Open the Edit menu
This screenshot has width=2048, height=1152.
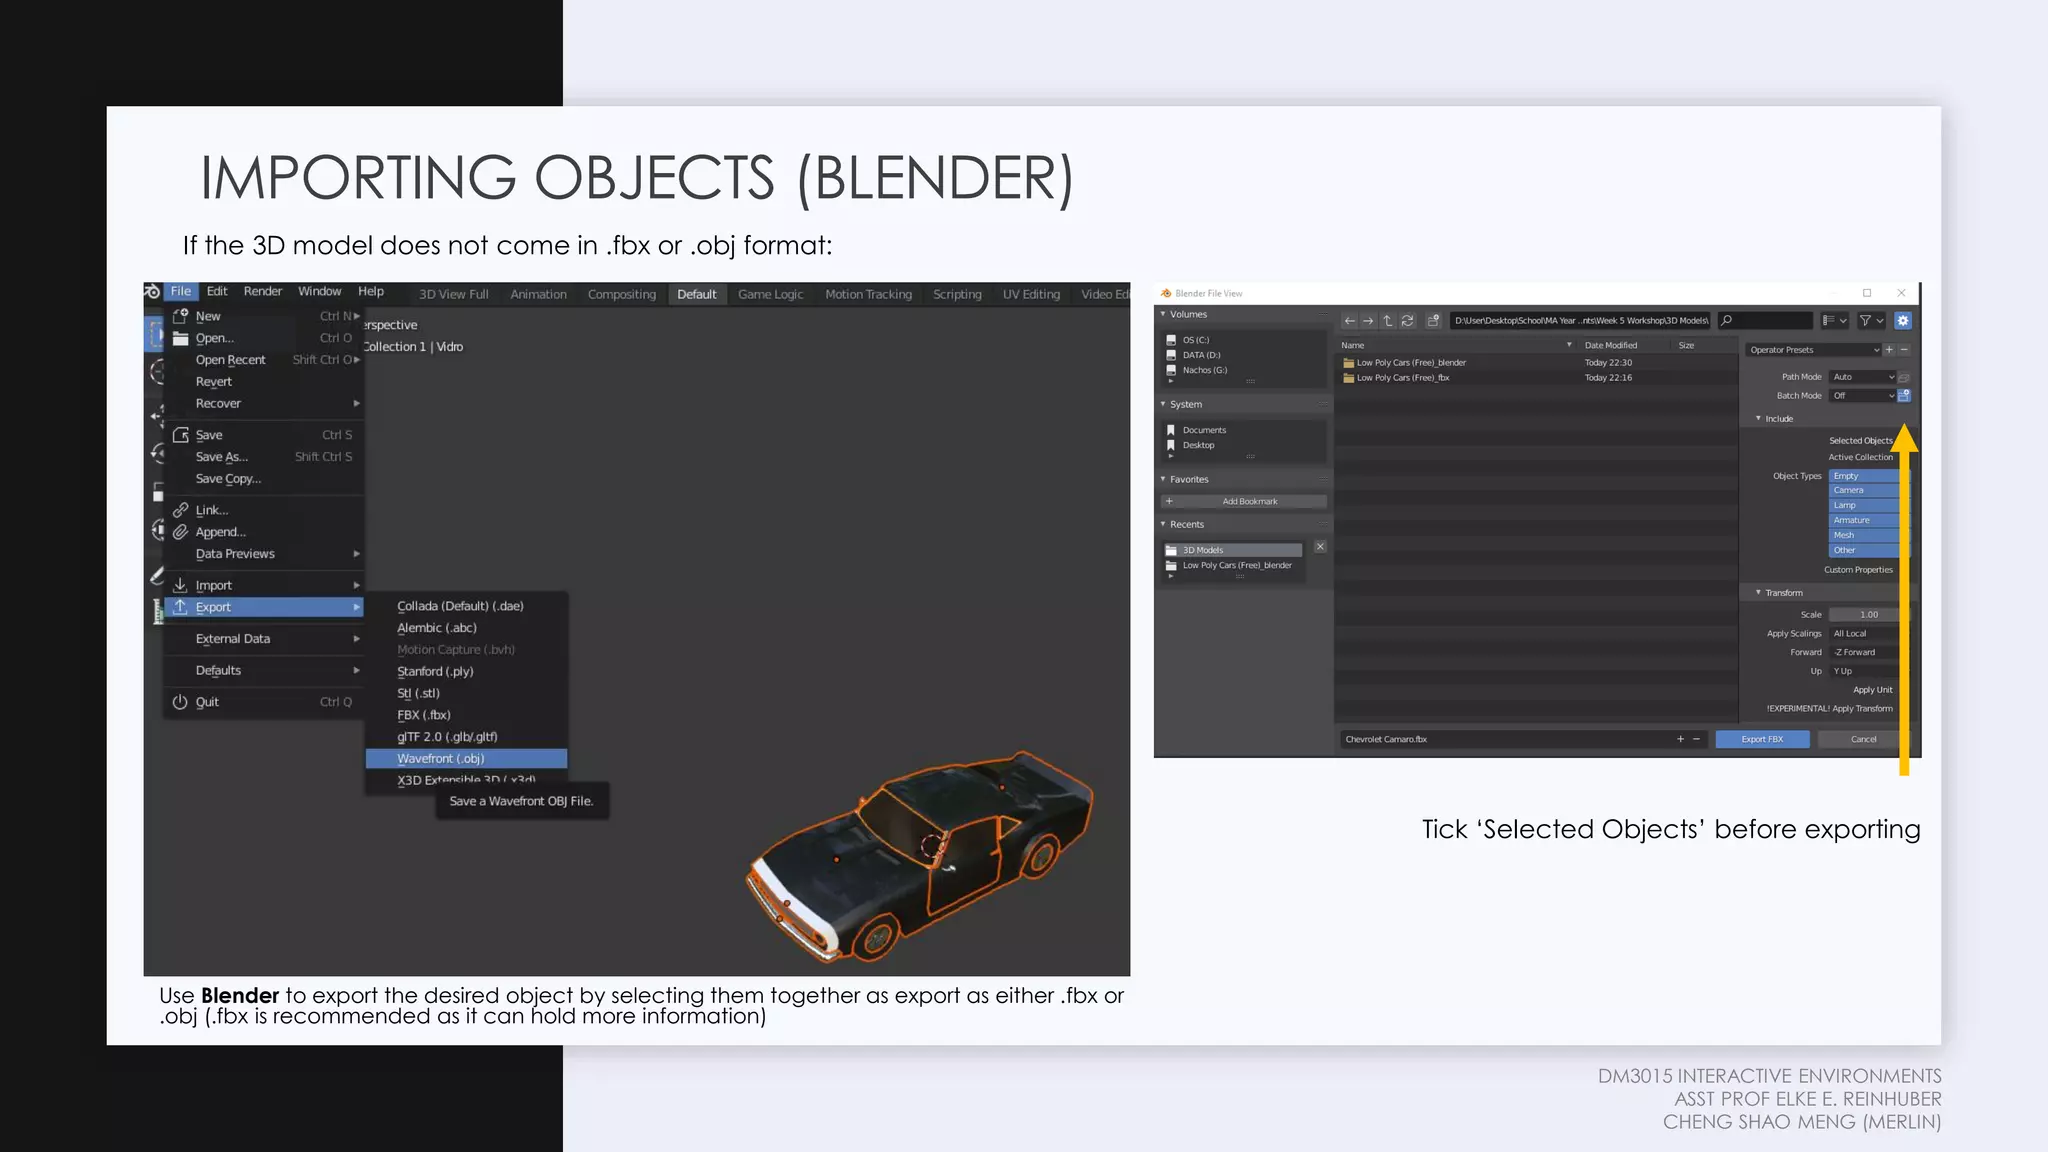point(217,292)
